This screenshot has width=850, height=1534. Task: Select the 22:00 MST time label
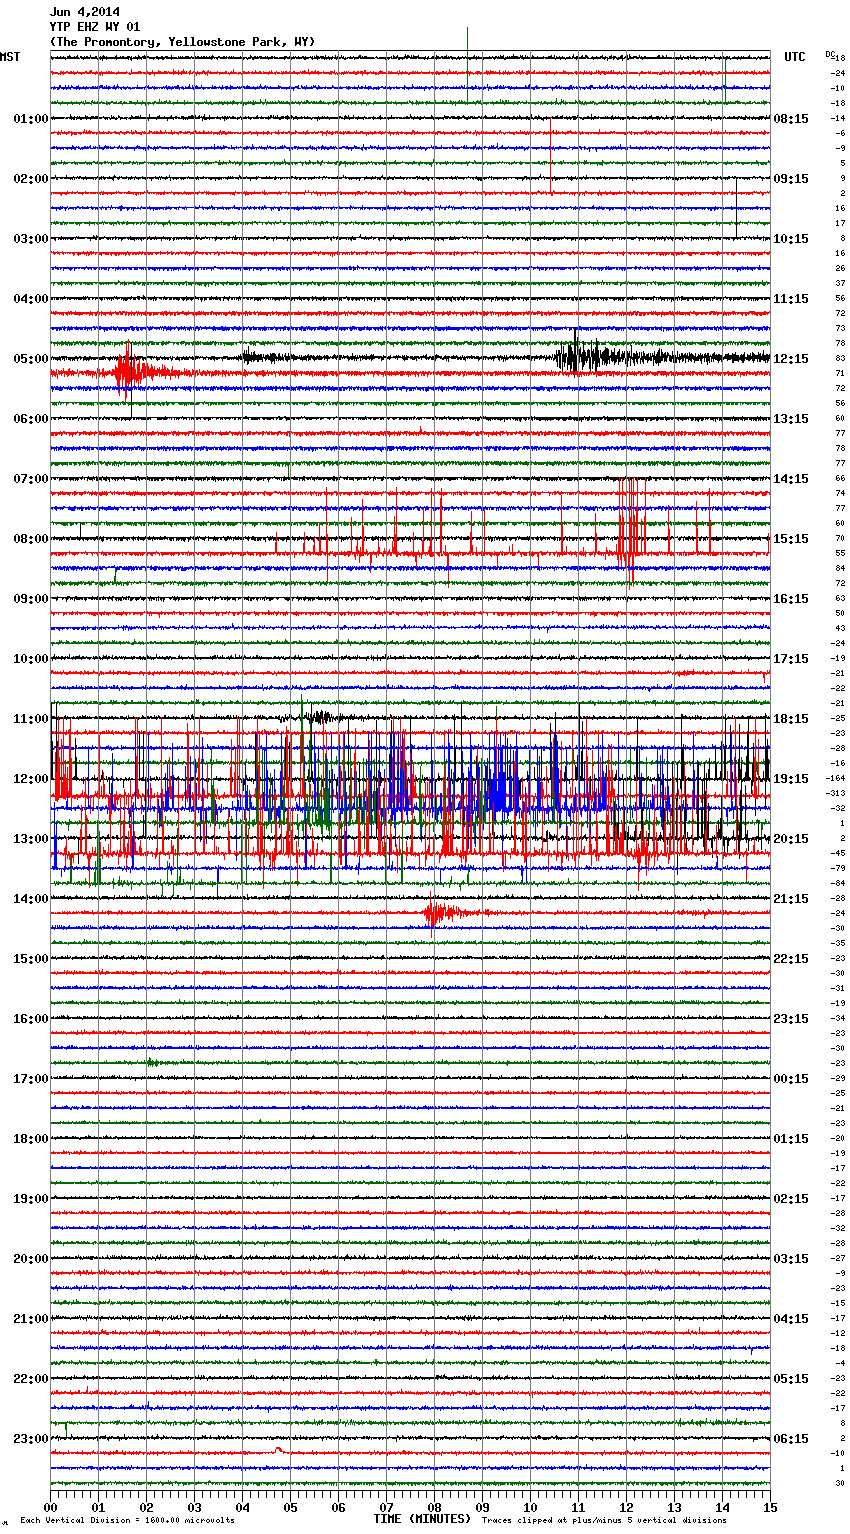pyautogui.click(x=30, y=1379)
